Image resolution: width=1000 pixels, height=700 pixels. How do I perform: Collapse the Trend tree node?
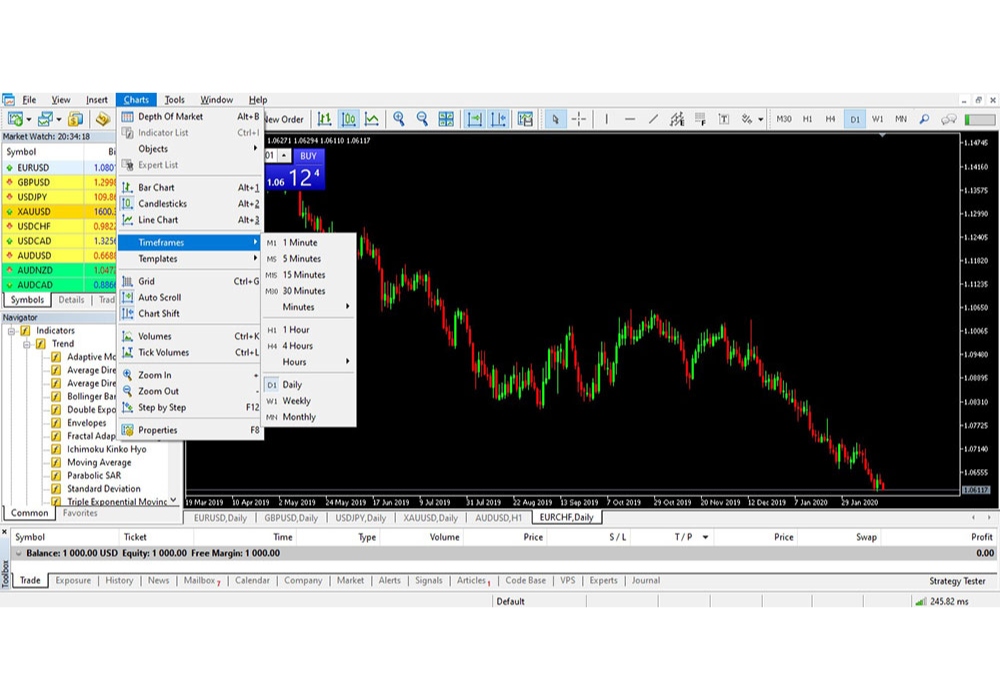[x=27, y=344]
